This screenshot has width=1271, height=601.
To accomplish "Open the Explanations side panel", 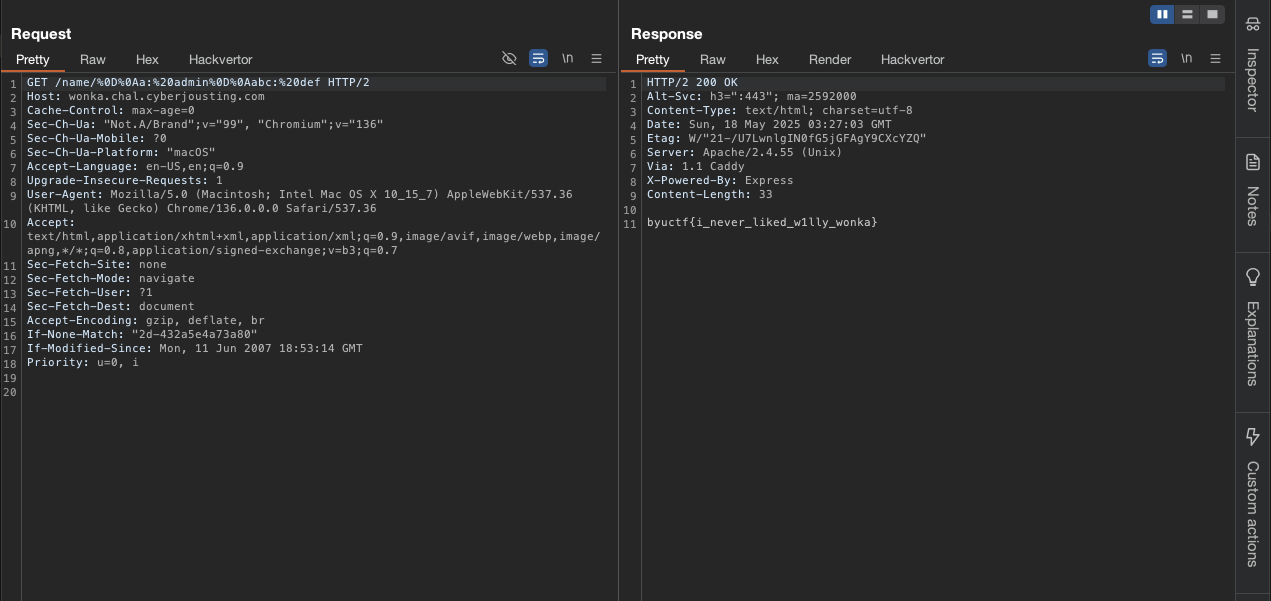I will coord(1252,327).
